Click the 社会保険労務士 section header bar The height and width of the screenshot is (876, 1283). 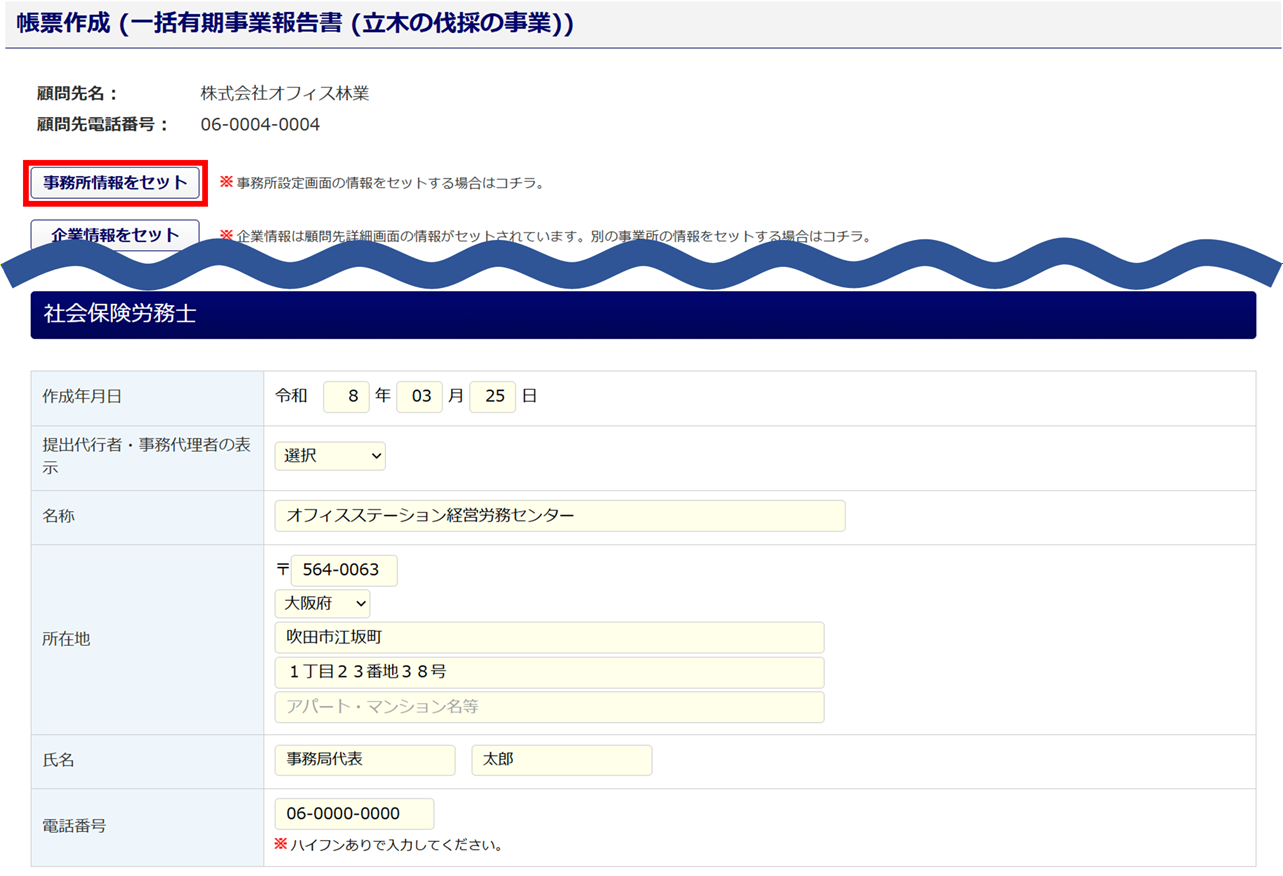[x=642, y=315]
